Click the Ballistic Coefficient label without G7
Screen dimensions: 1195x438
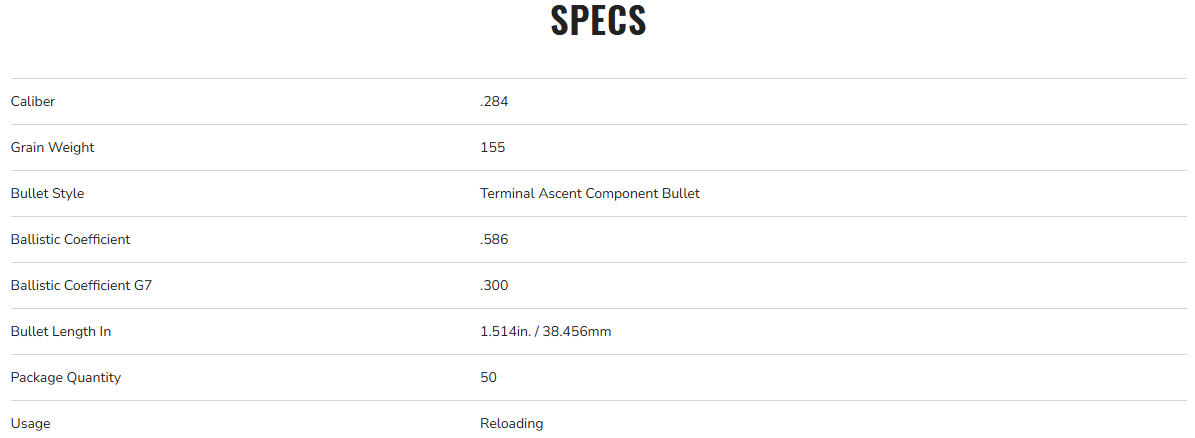point(70,239)
